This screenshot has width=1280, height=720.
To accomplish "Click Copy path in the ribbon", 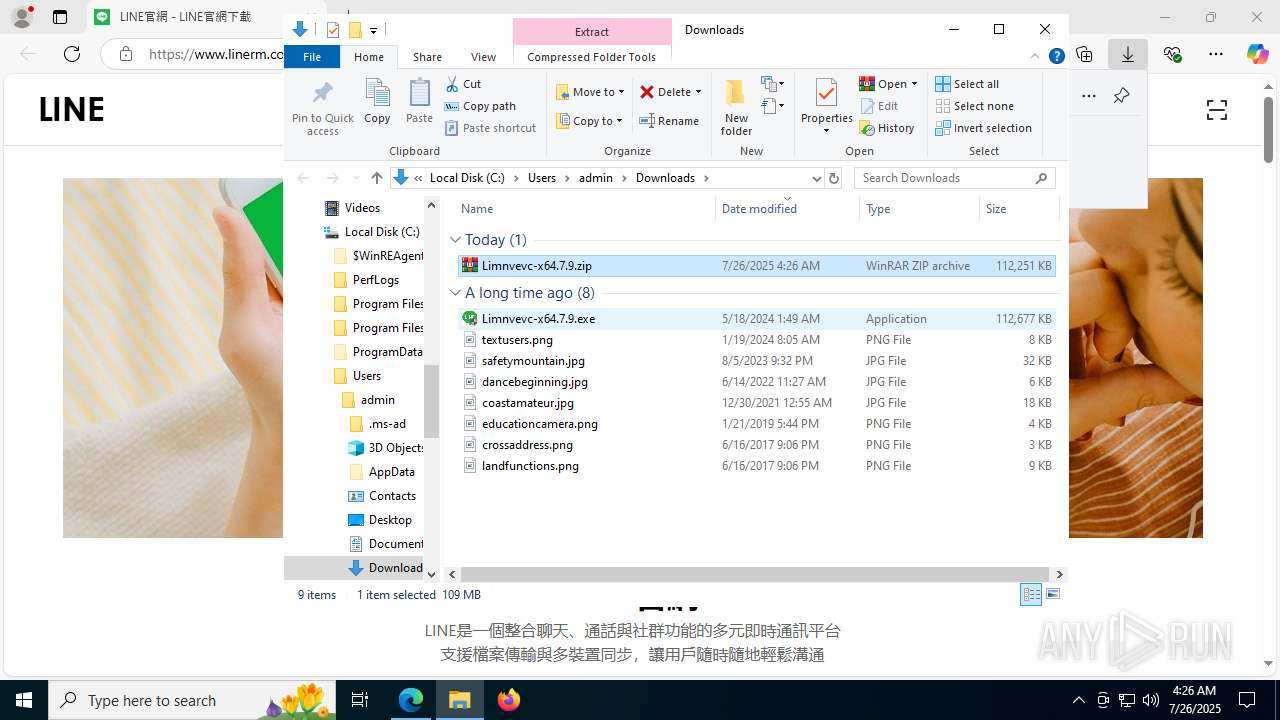I will (x=480, y=106).
